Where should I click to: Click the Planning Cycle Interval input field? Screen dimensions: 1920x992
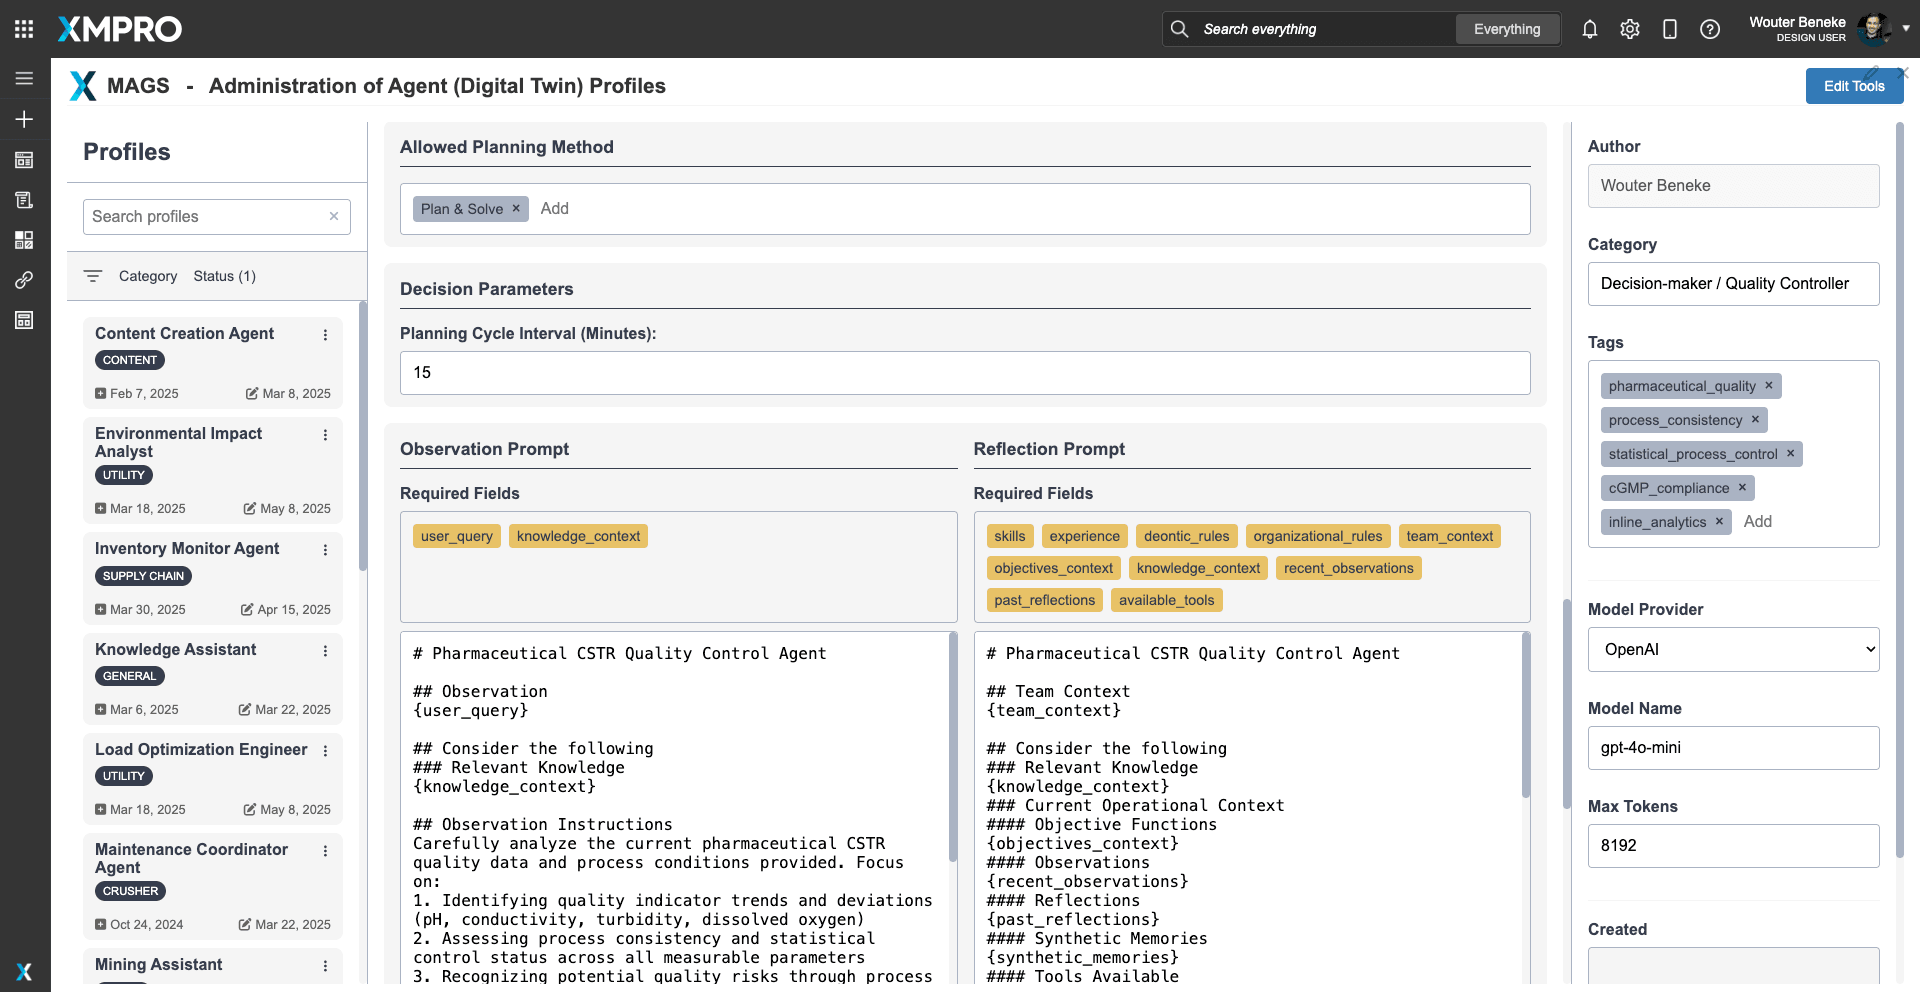coord(964,372)
